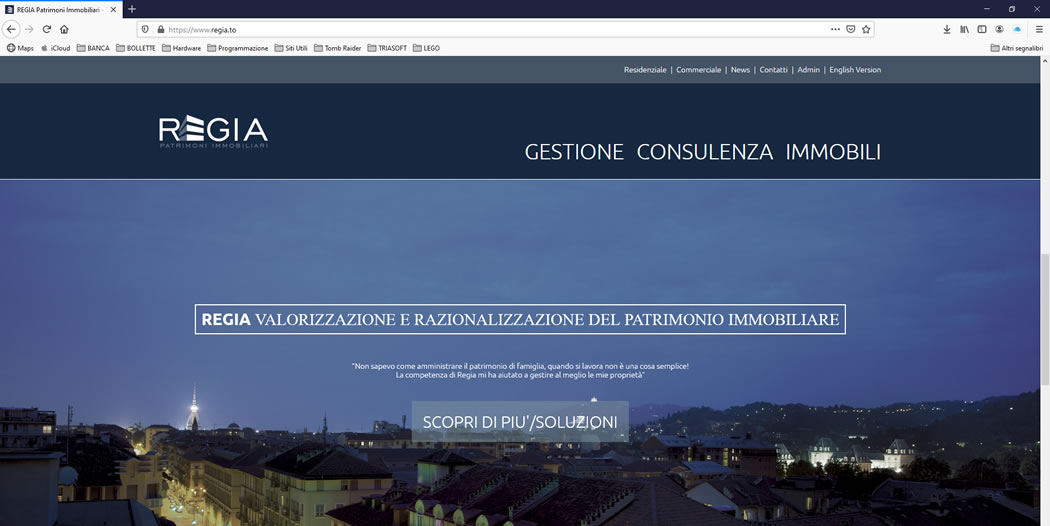The height and width of the screenshot is (526, 1050).
Task: Open the Firefox hamburger menu
Action: coord(1039,29)
